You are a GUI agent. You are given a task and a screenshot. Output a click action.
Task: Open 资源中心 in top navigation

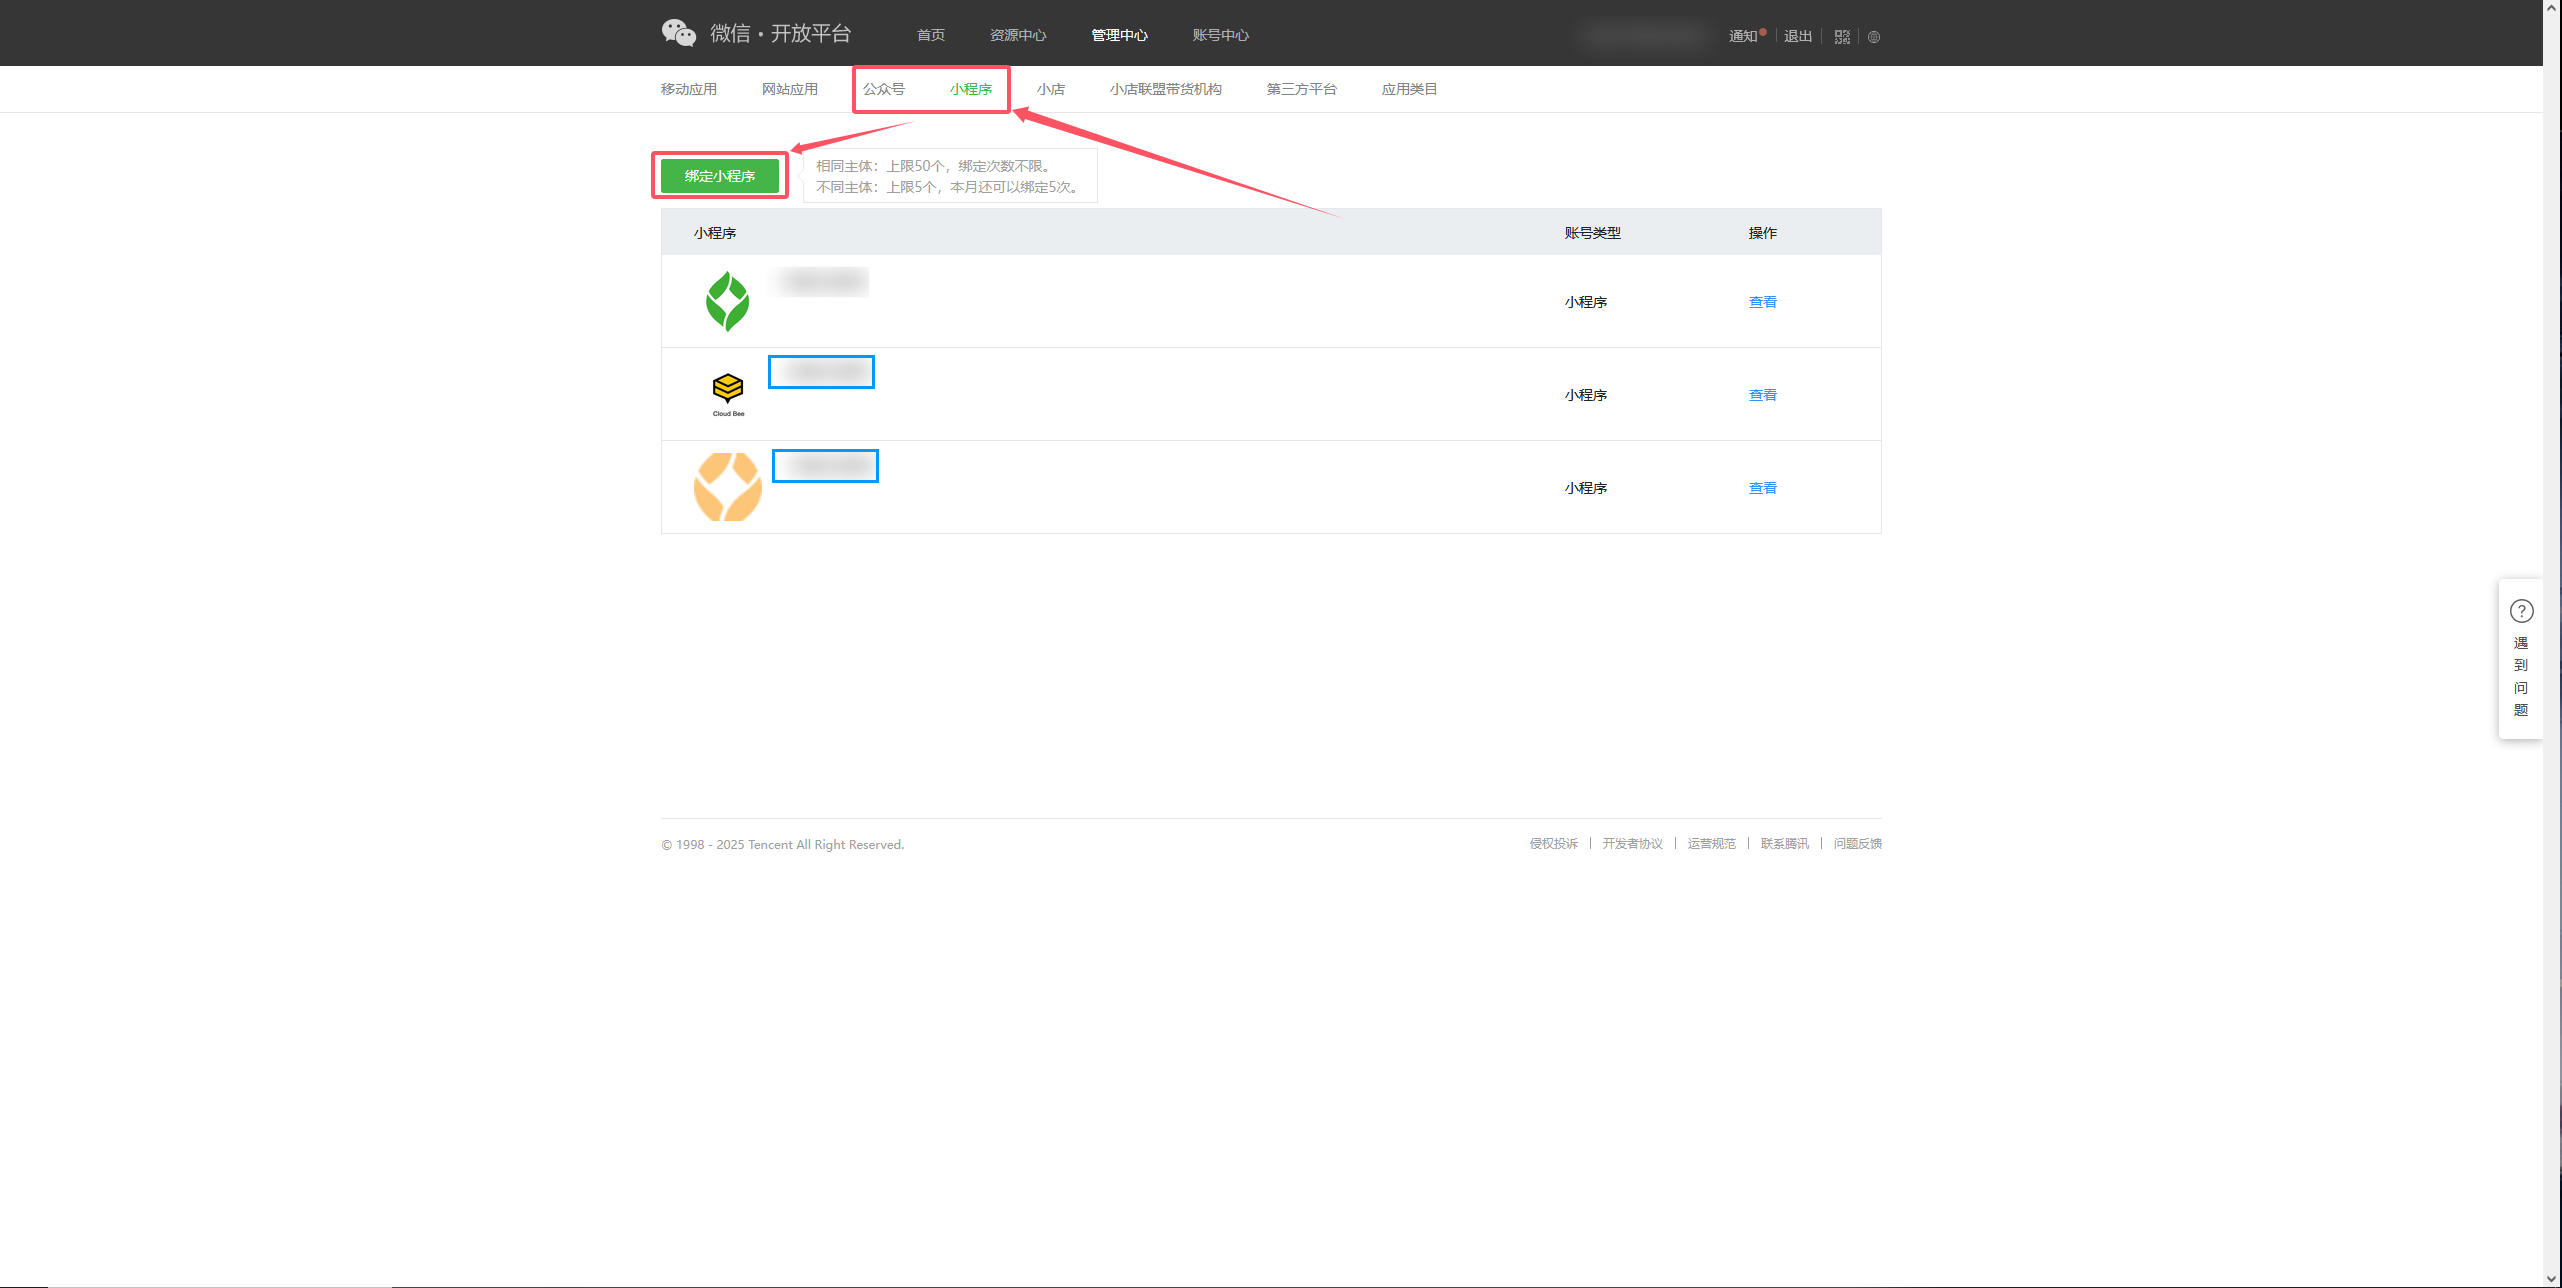coord(1017,35)
